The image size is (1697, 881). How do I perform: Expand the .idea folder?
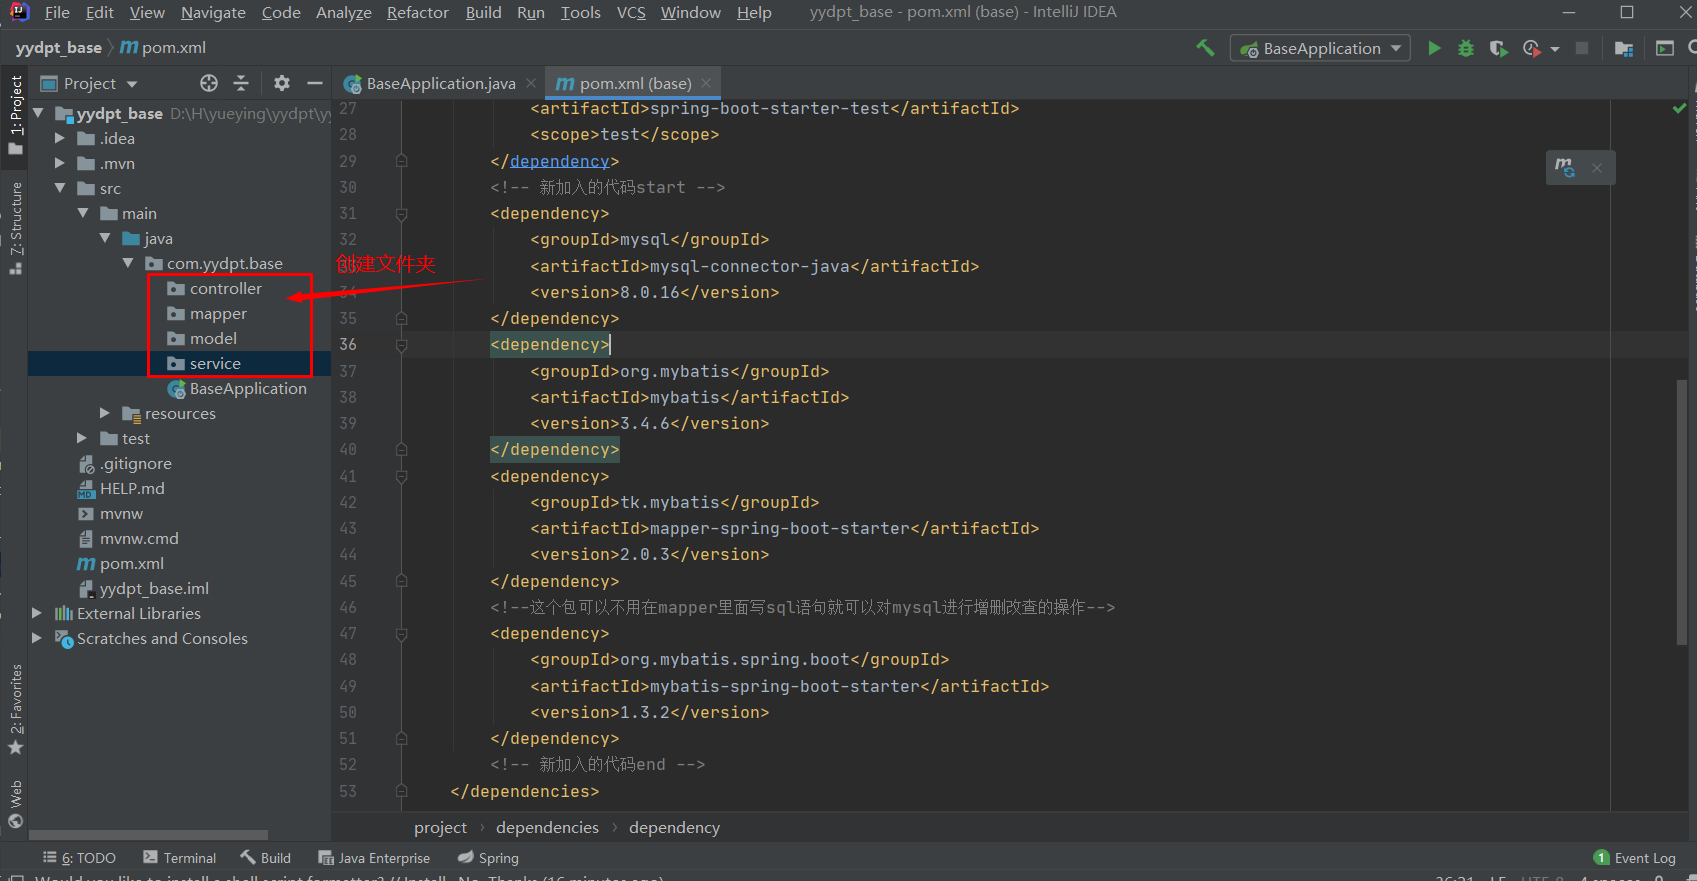coord(60,138)
